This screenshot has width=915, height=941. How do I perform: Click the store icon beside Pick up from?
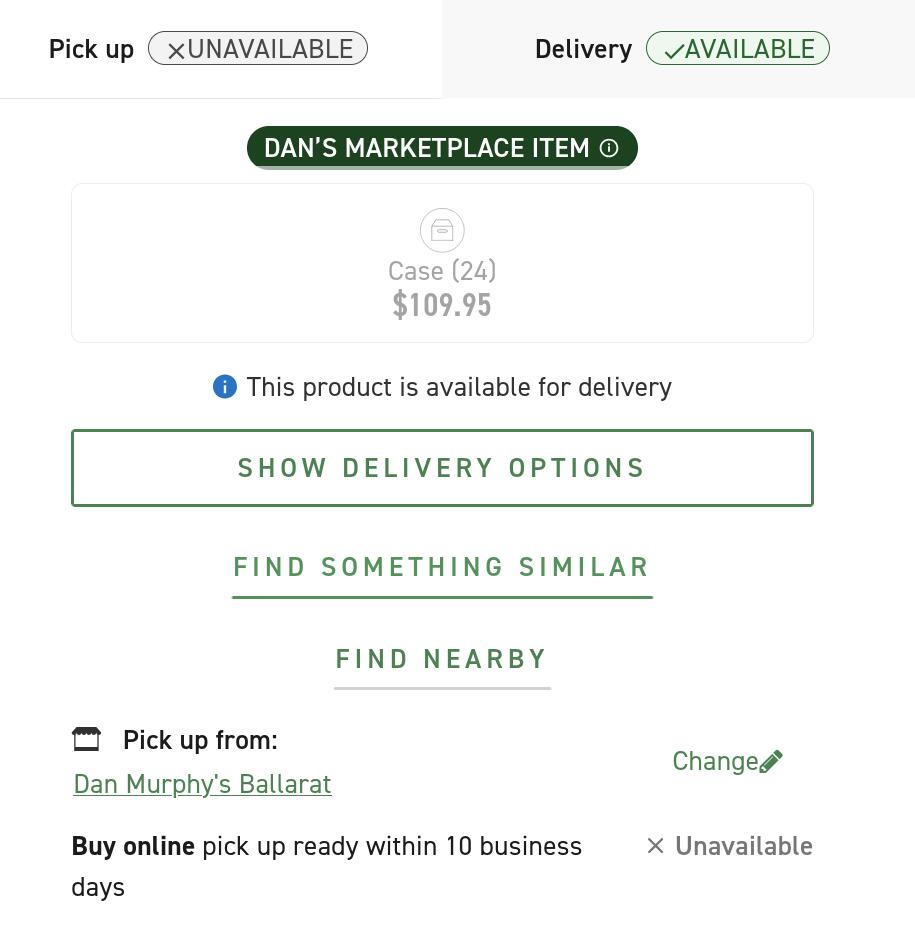coord(87,739)
